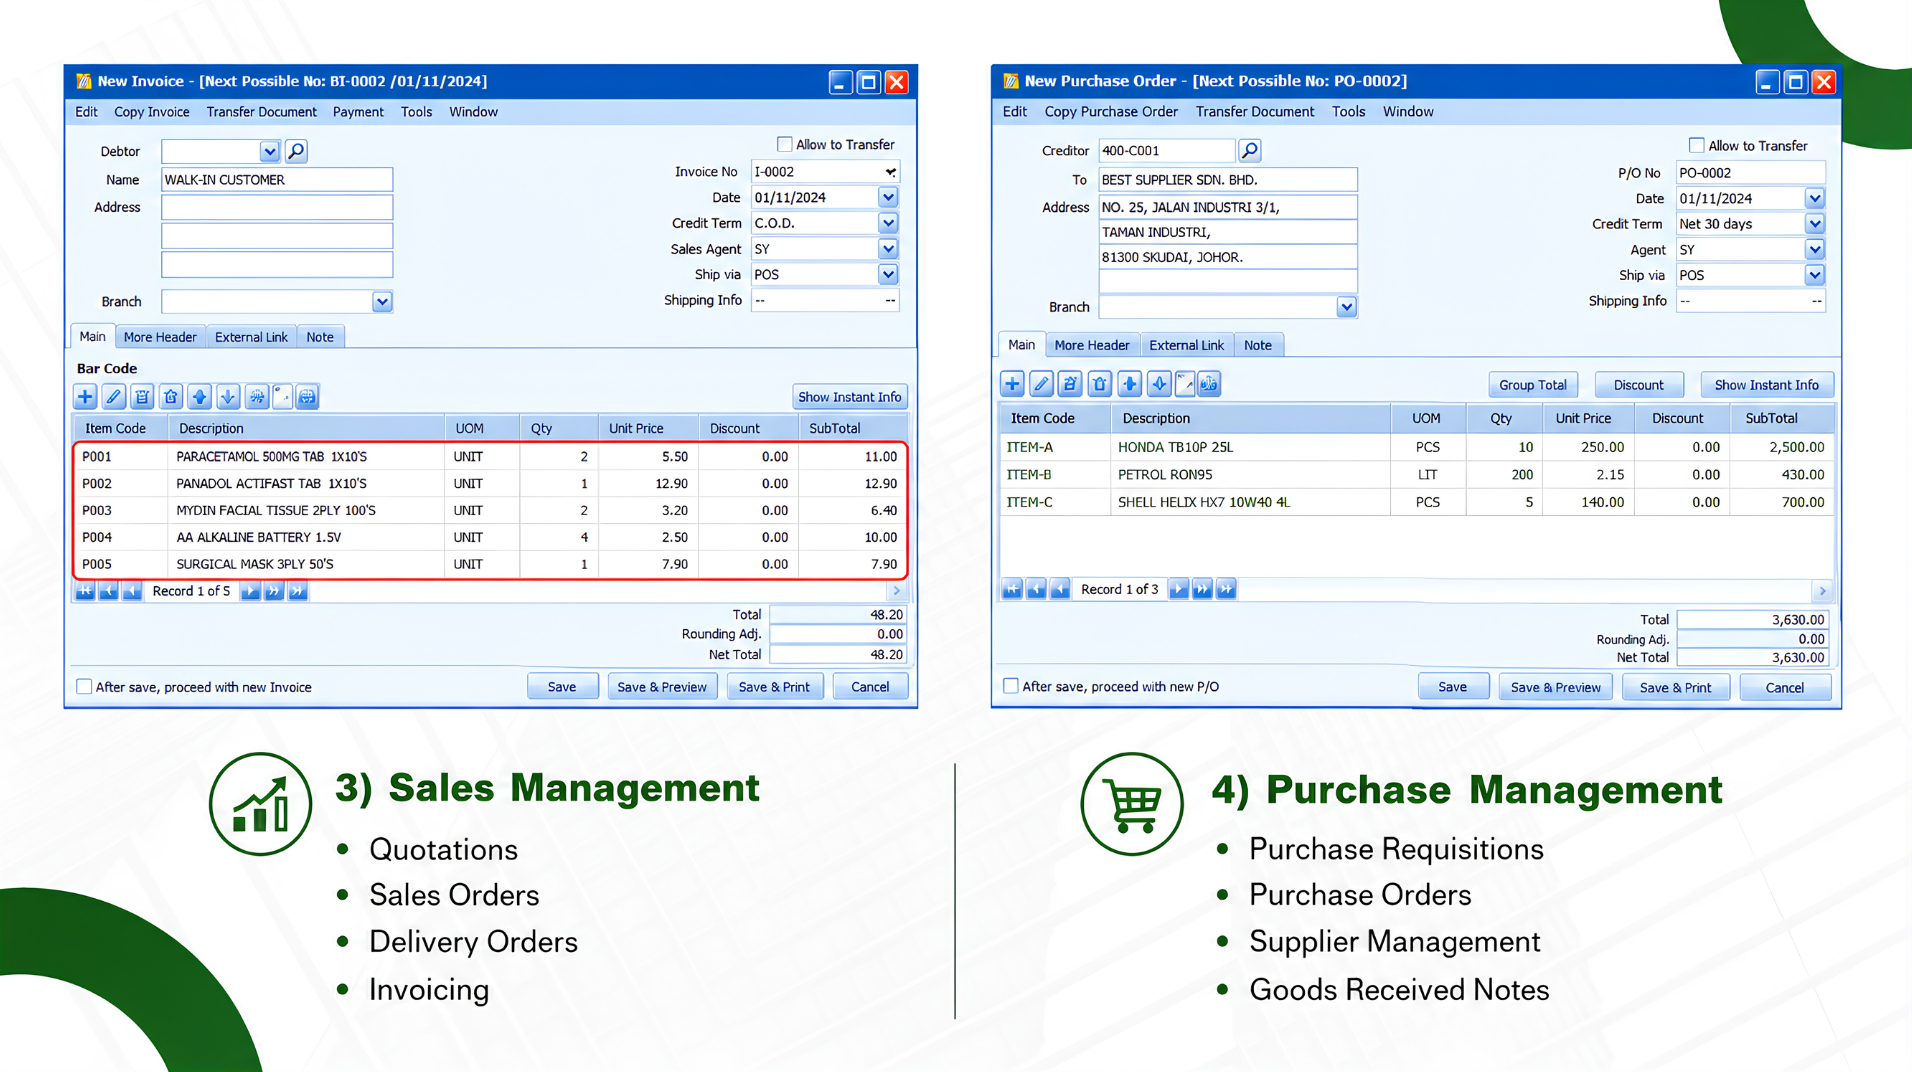Expand Net 30 days Credit Term dropdown

point(1815,224)
